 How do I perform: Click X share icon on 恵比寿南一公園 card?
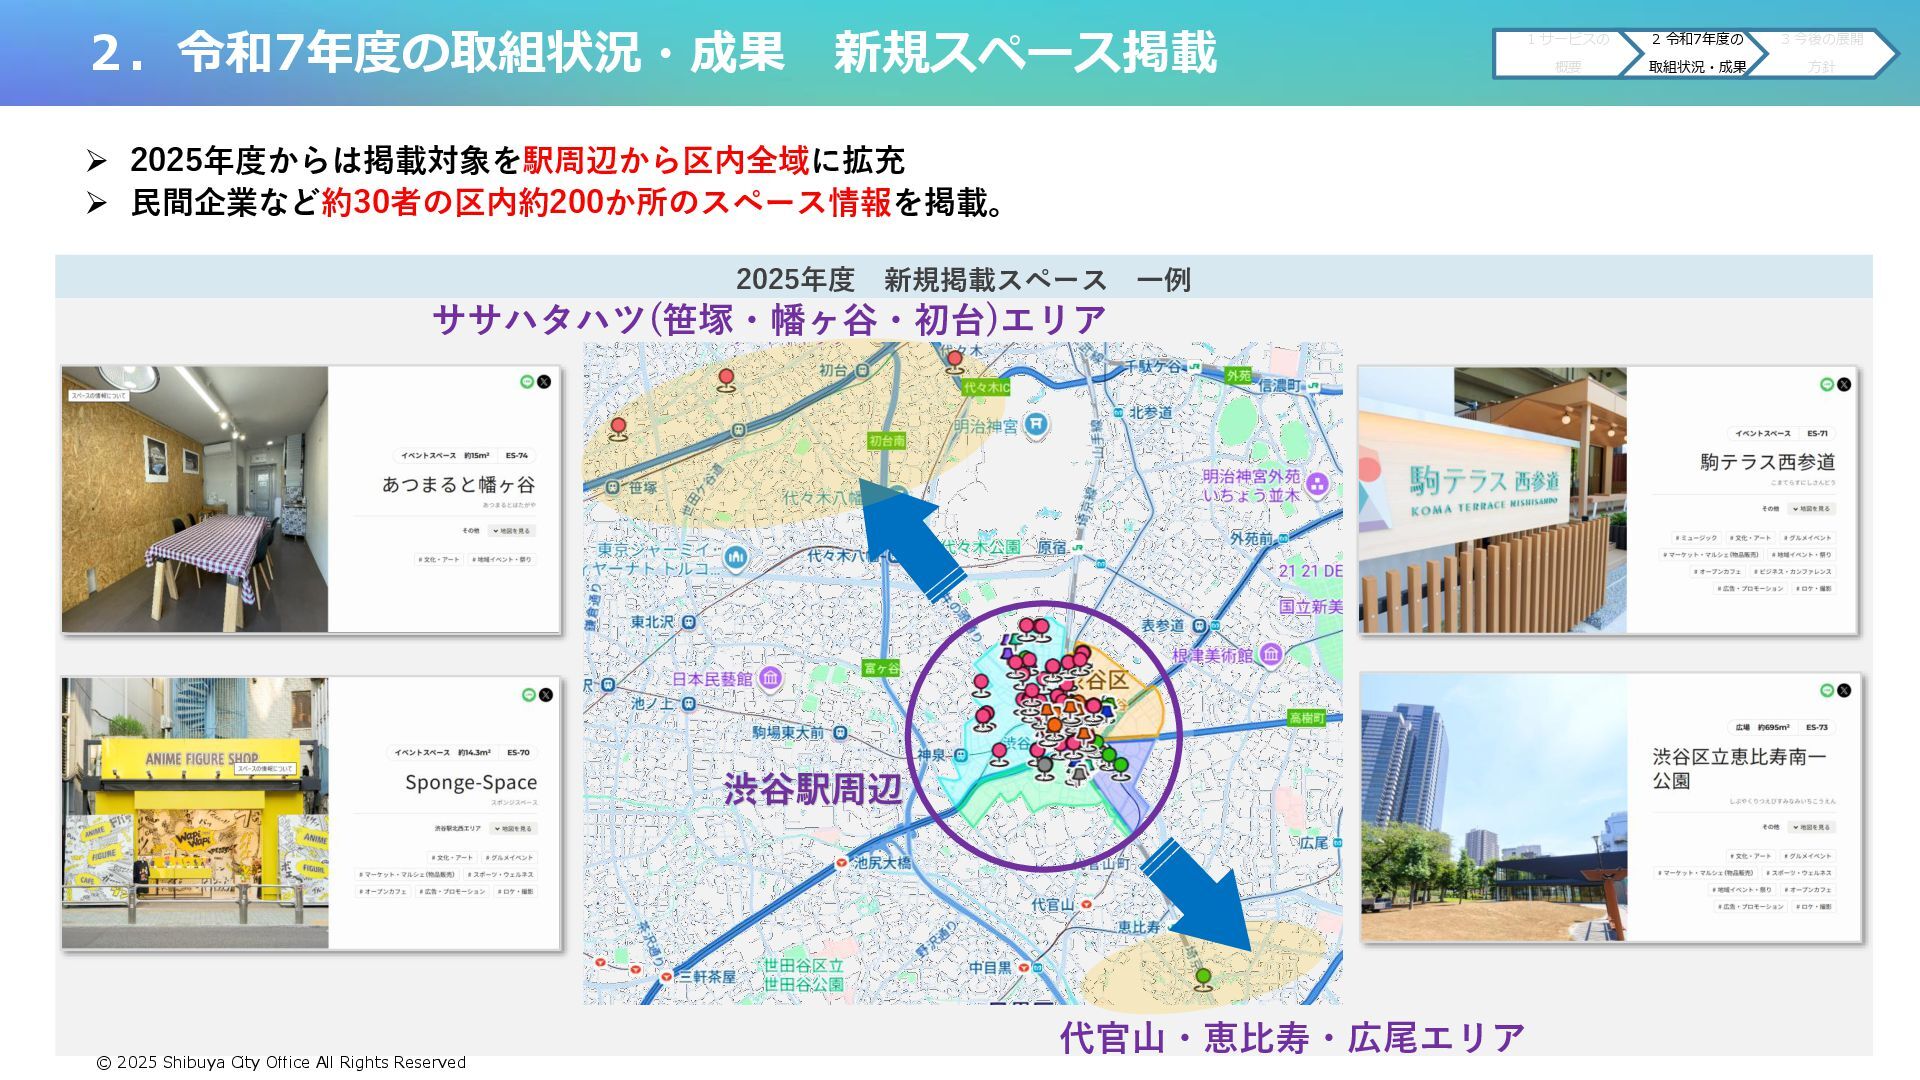[x=1844, y=690]
